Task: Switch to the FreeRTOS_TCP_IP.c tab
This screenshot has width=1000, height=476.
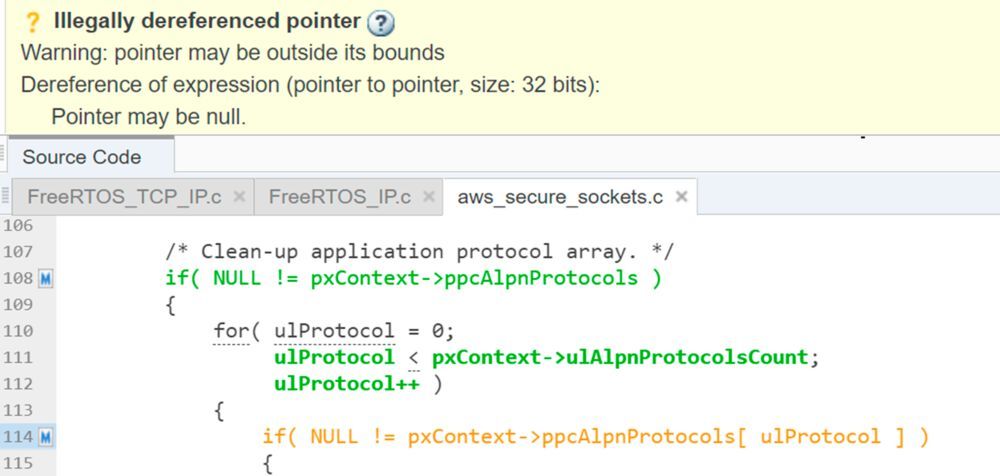Action: tap(124, 197)
